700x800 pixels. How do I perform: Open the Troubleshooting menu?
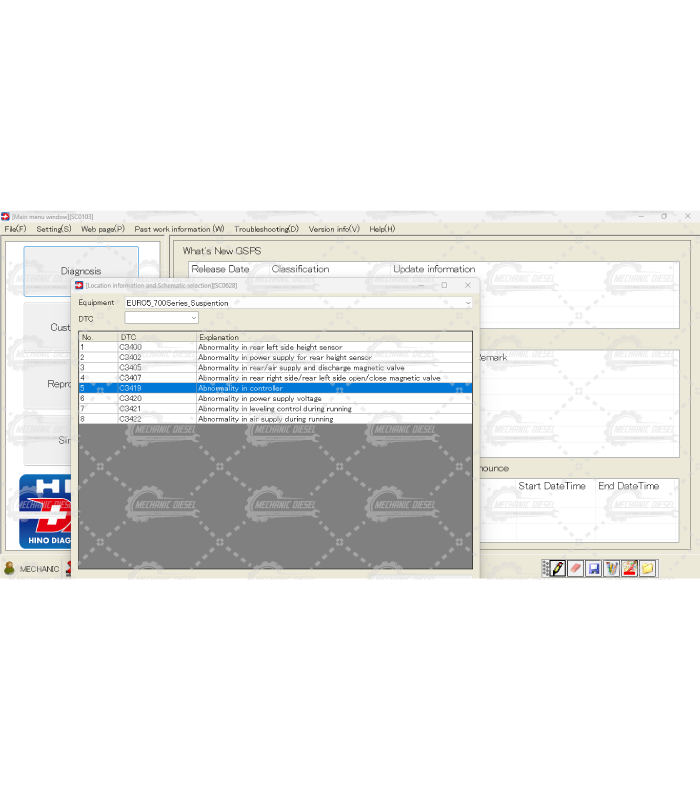[x=266, y=229]
